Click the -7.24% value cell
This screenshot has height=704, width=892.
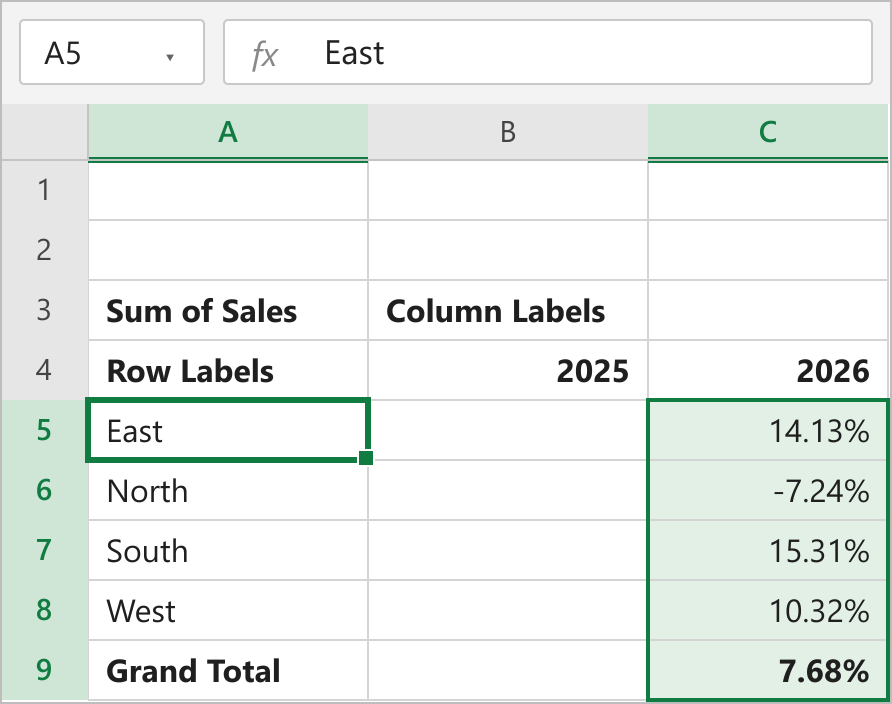coord(768,490)
